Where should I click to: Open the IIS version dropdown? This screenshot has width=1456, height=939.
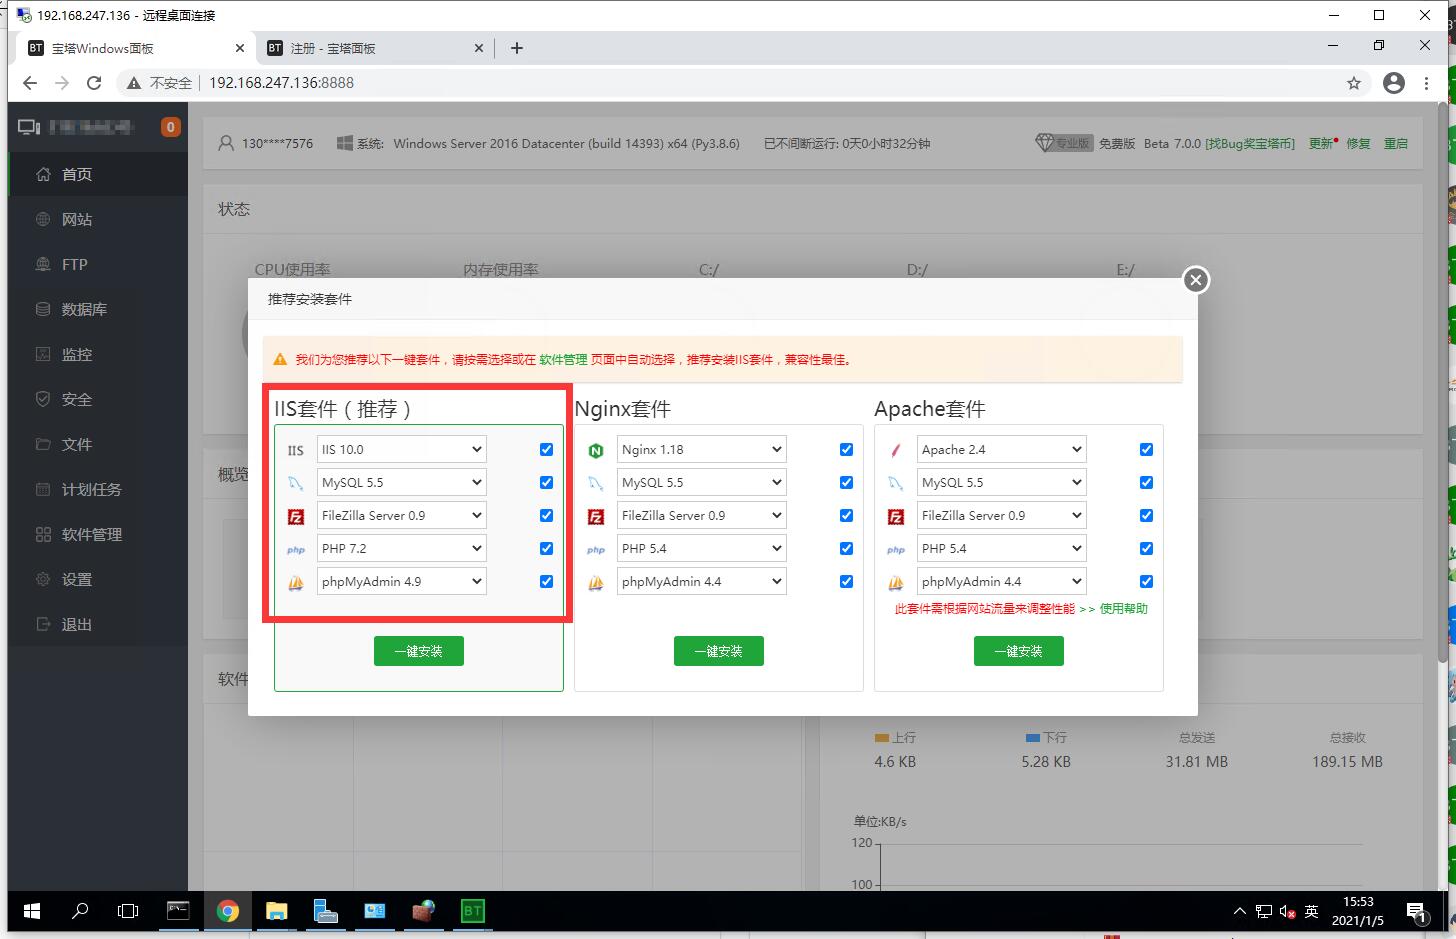[x=402, y=450]
